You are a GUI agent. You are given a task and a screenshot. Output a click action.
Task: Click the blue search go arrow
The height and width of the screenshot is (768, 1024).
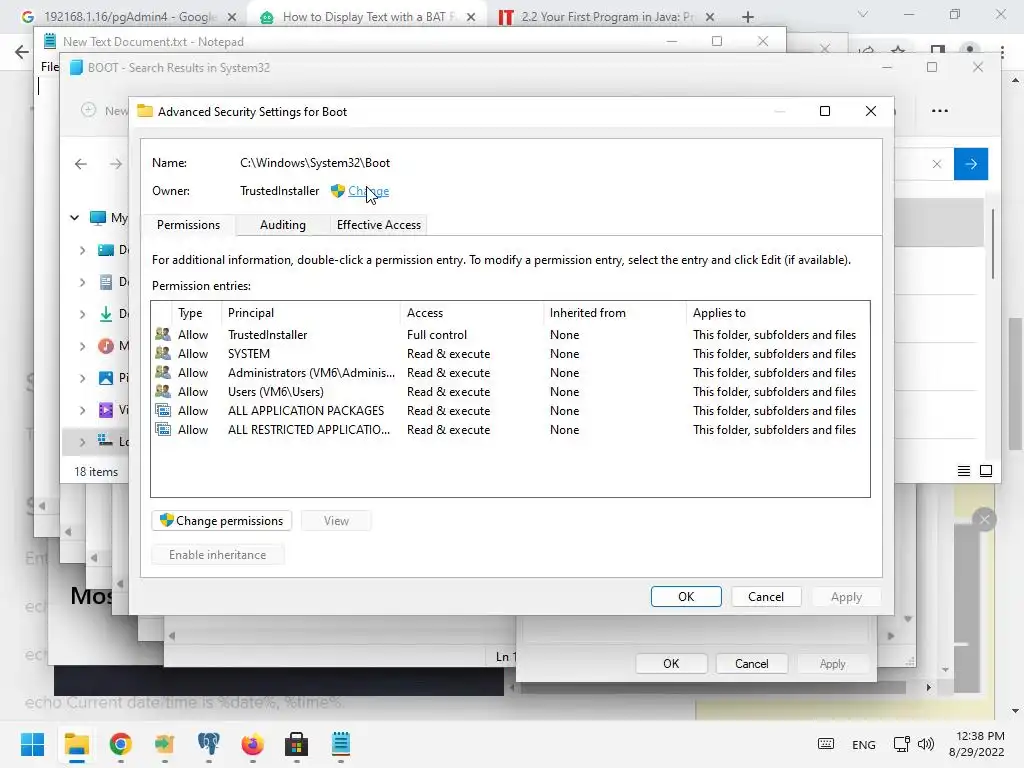pyautogui.click(x=970, y=164)
